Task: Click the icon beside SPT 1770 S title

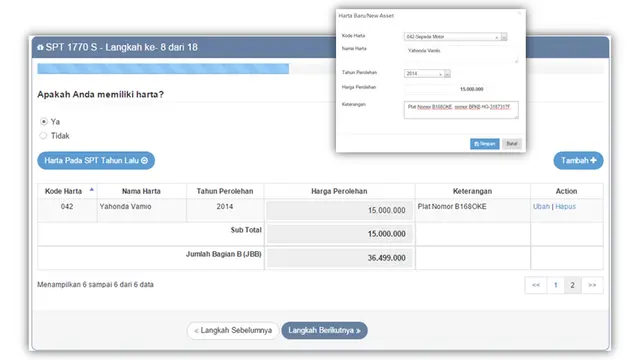Action: (40, 47)
